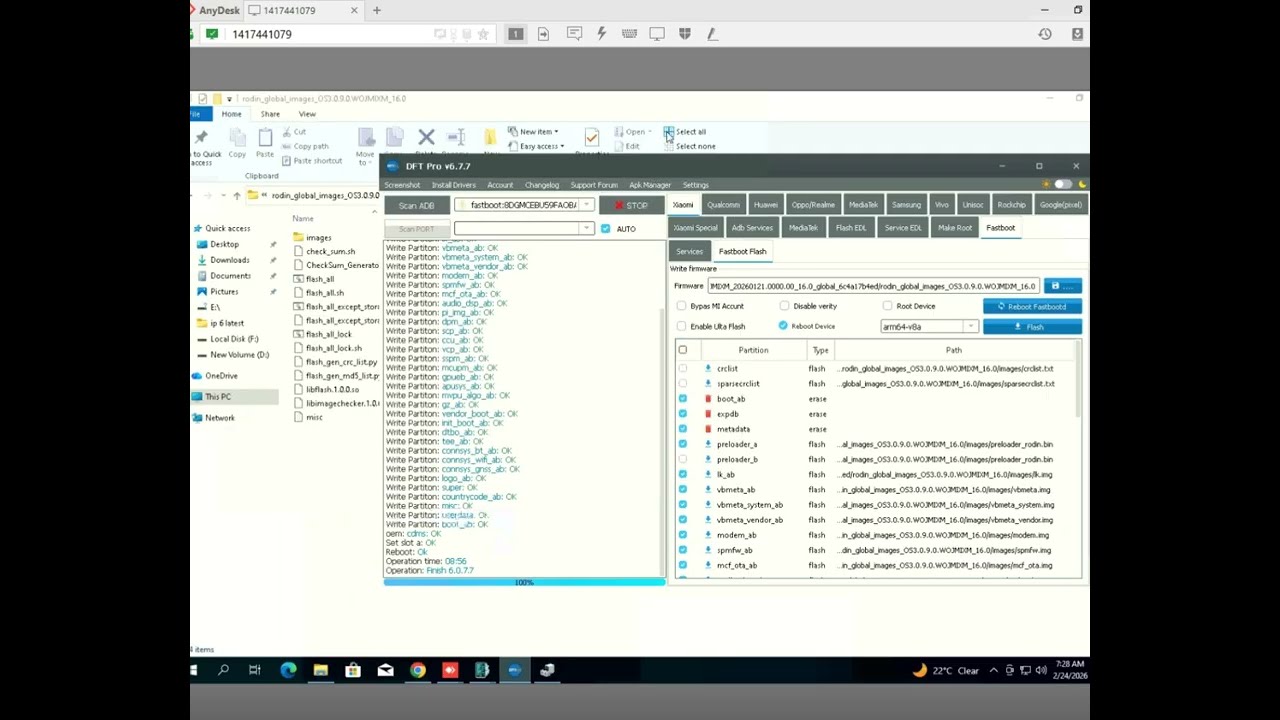1280x720 pixels.
Task: Click AnyDesk file transfer arrow icon
Action: click(543, 34)
